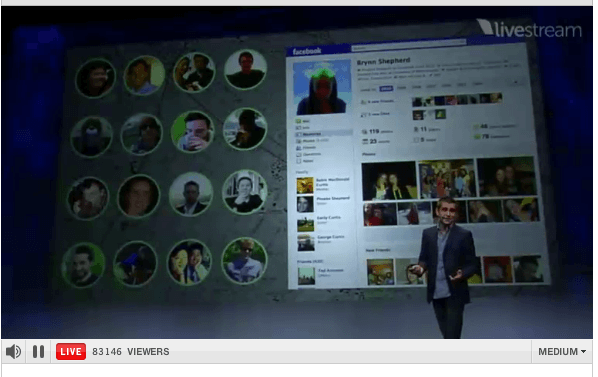Click the circular avatar of man with sunglasses outdoors
This screenshot has width=598, height=377.
tap(244, 261)
